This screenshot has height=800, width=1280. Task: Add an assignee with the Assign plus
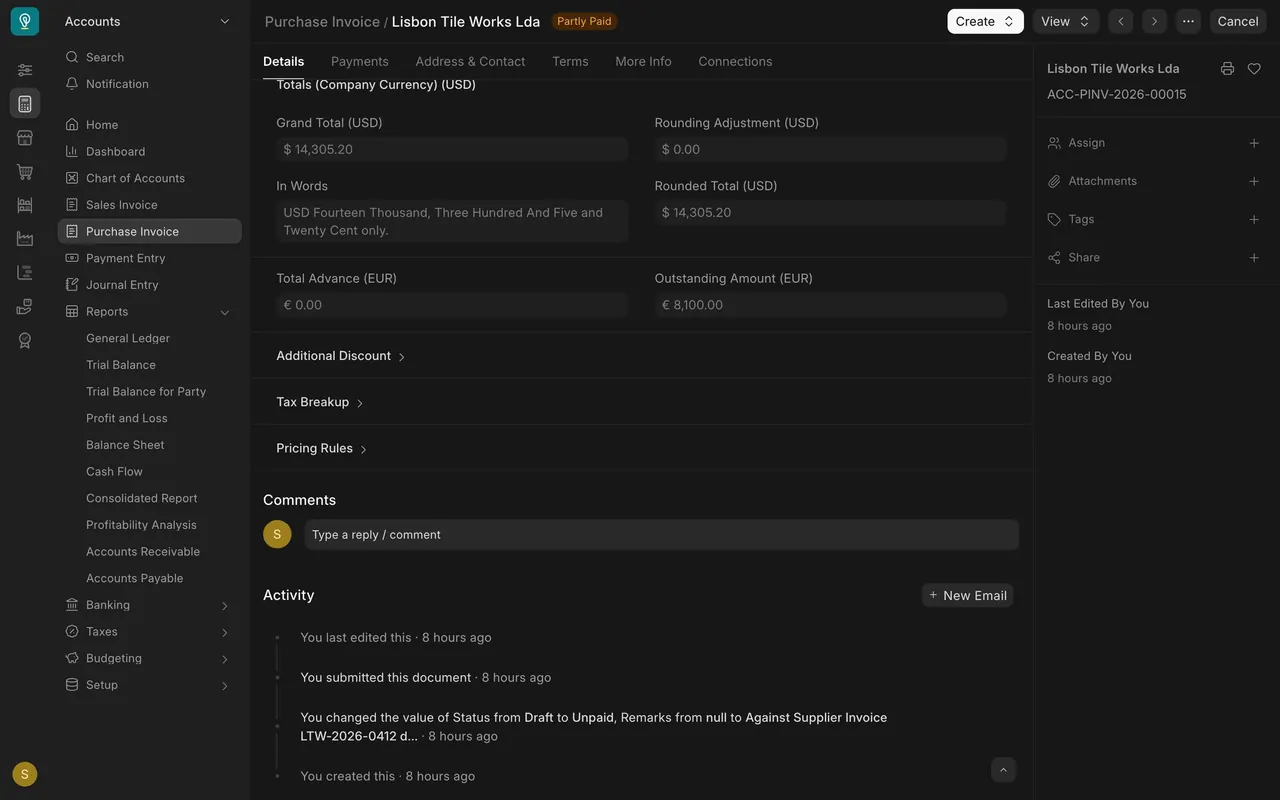coord(1254,143)
